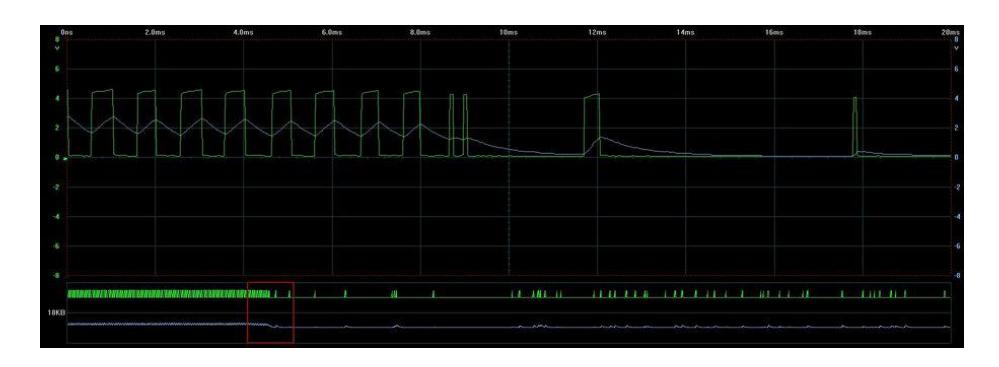Click the 6.0ms time axis label
This screenshot has height=367, width=999.
(333, 32)
